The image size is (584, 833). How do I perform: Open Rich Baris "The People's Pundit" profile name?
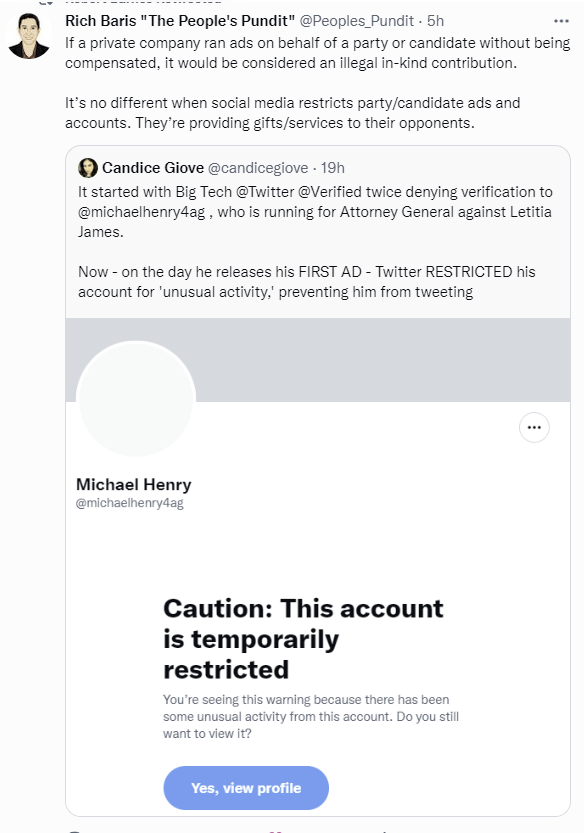tap(180, 21)
